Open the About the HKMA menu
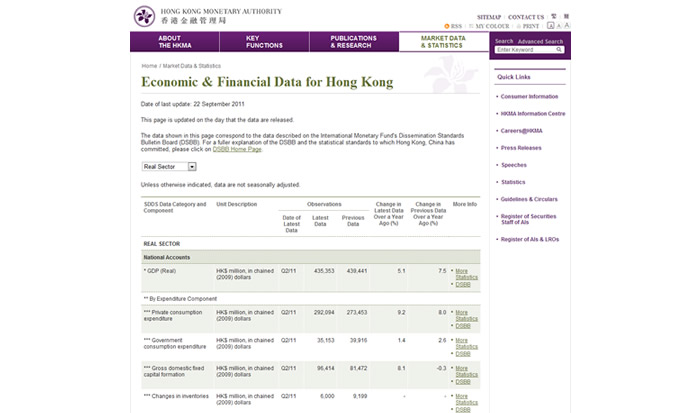The width and height of the screenshot is (700, 413). [x=175, y=42]
